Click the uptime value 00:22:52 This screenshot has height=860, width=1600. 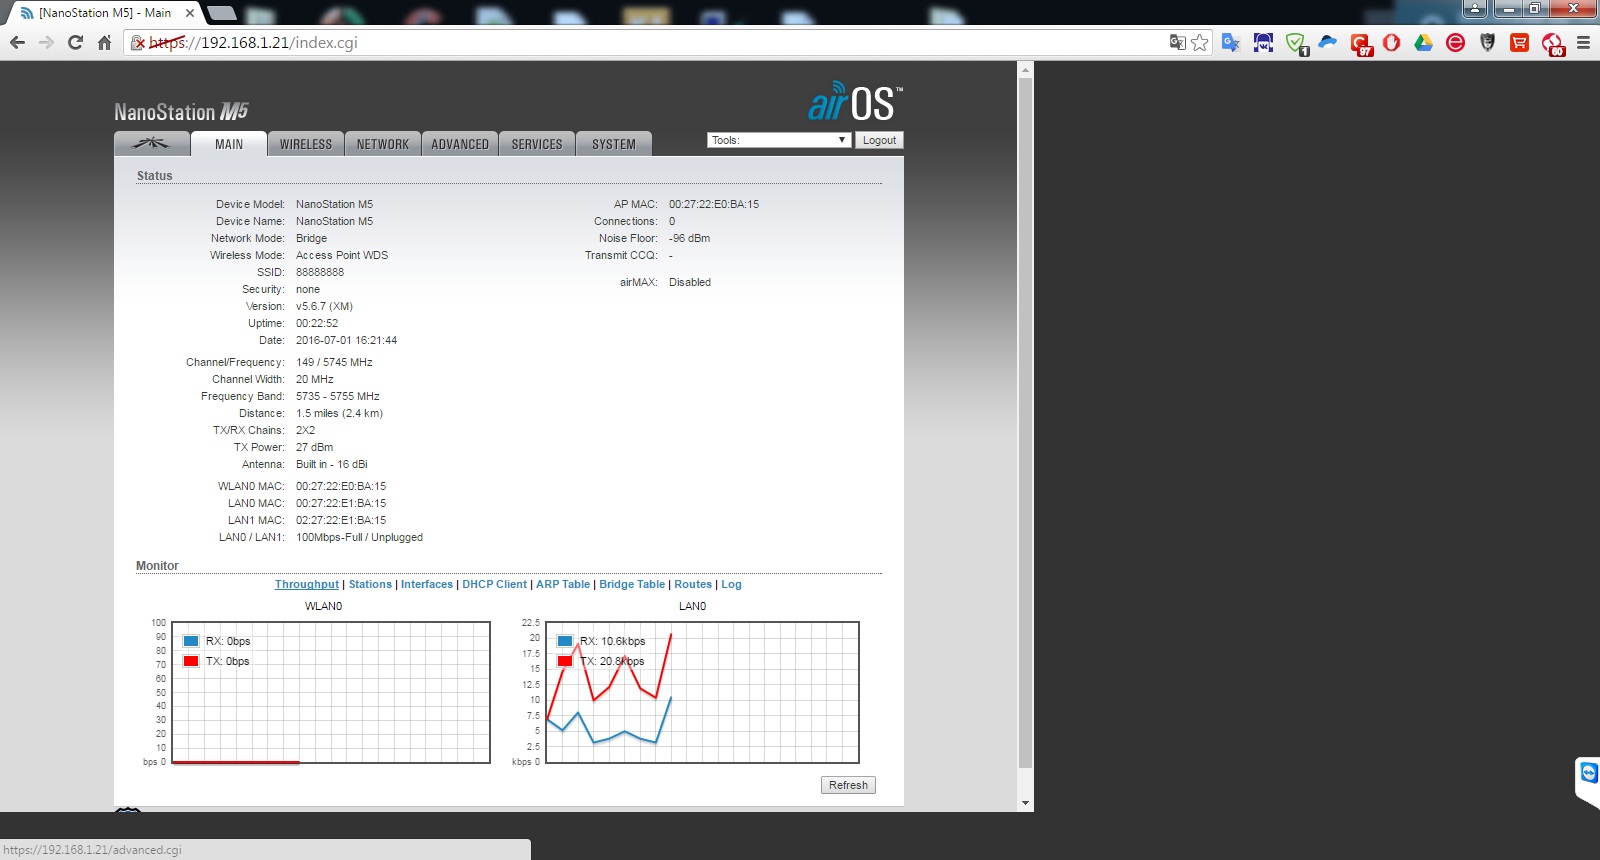point(317,323)
